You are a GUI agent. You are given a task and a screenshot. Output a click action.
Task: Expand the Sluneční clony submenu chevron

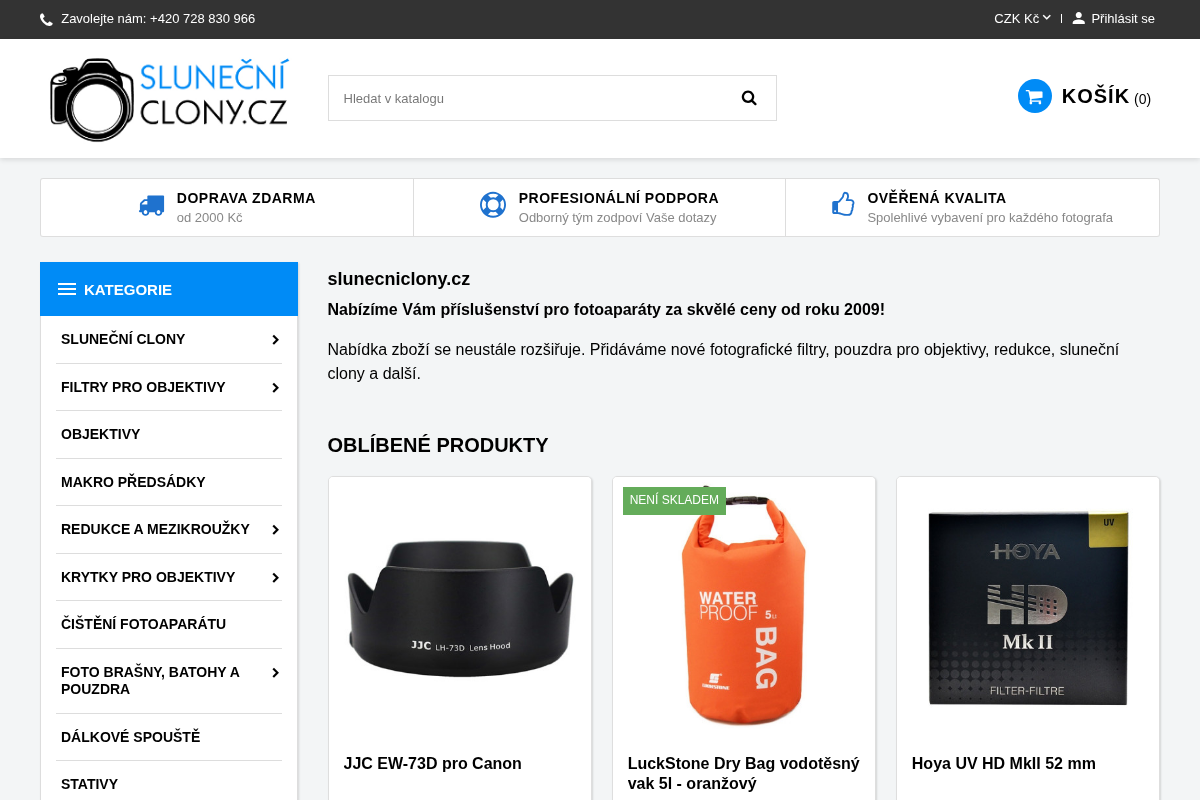coord(275,340)
